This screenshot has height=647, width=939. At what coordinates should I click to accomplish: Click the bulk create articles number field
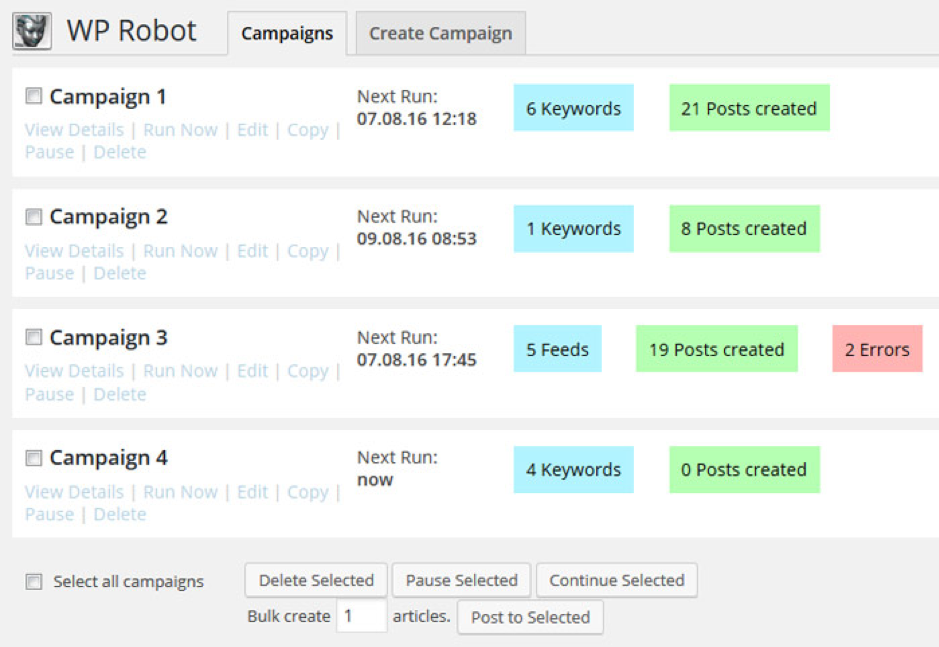coord(361,617)
